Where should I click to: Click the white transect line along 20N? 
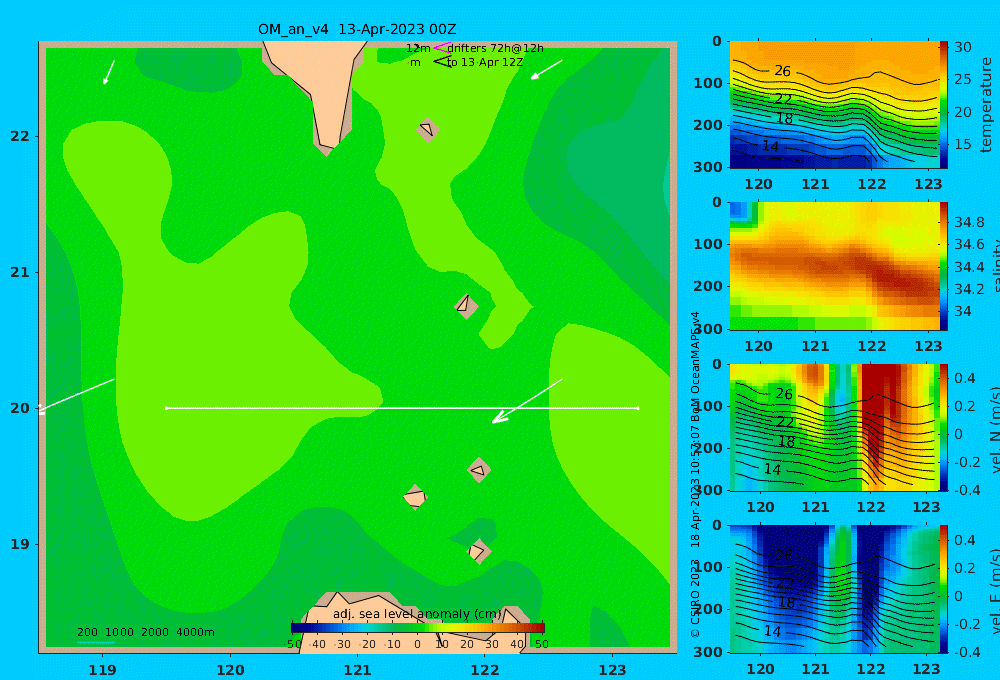coord(402,408)
